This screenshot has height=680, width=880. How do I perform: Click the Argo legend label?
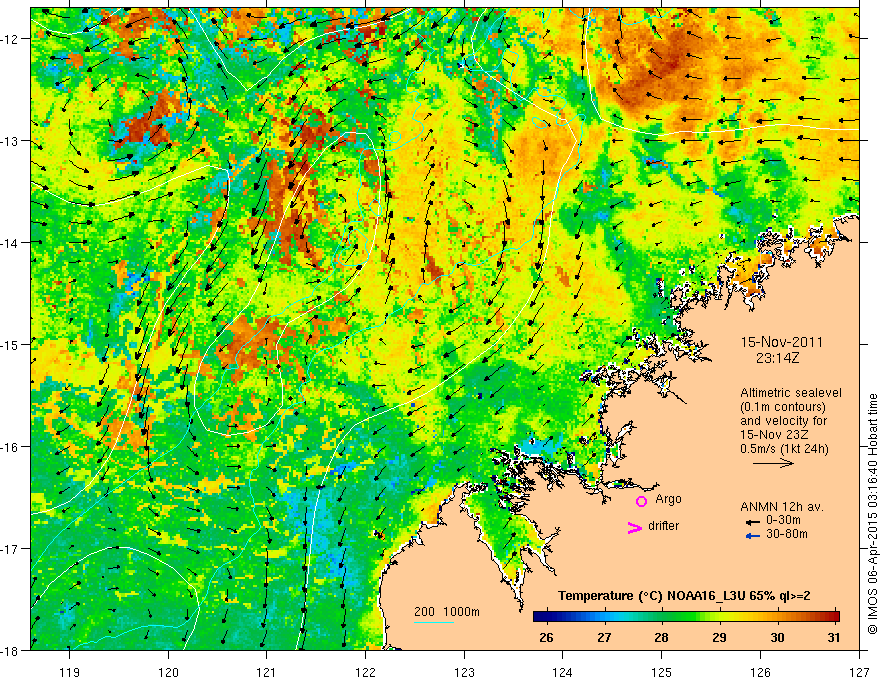pyautogui.click(x=668, y=499)
